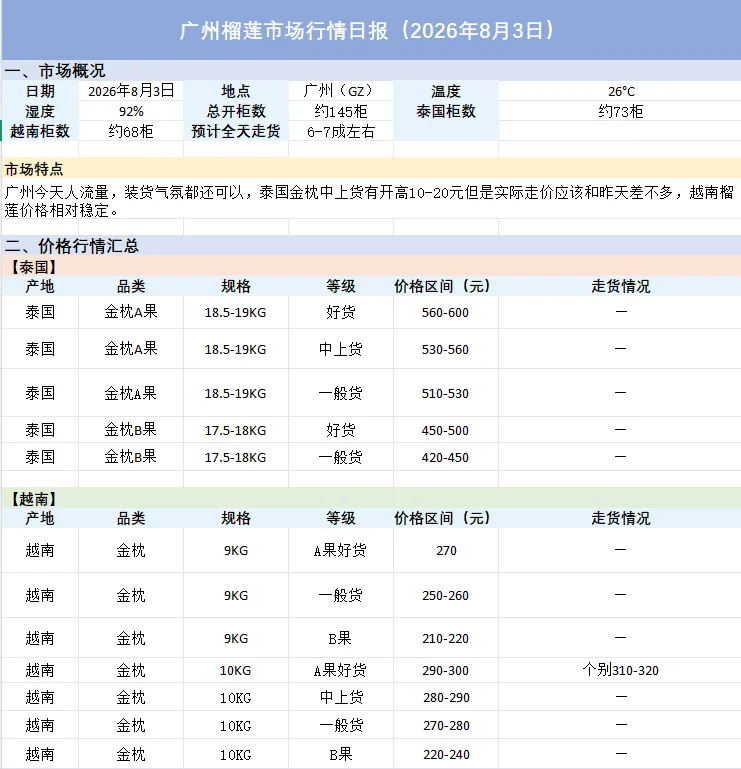Screen dimensions: 741x769
Task: Click the price cell 560-600
Action: pos(445,312)
